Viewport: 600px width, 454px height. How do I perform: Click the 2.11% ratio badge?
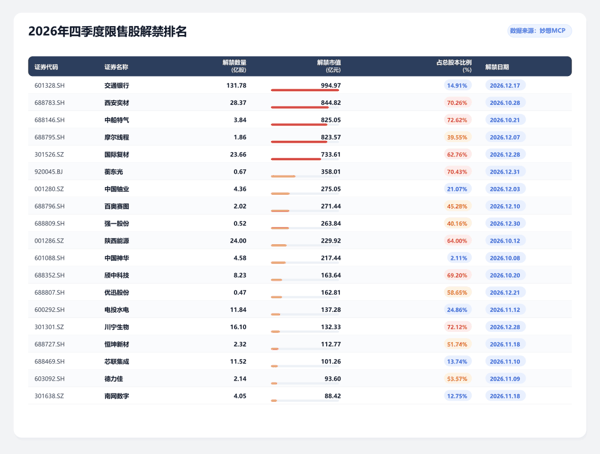459,258
